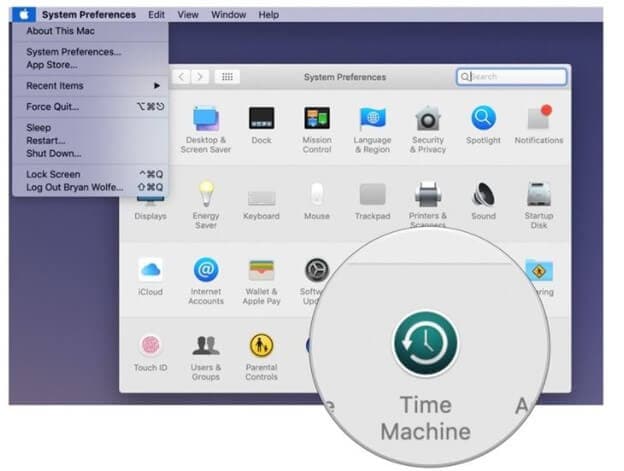The image size is (624, 471).
Task: Open the Dock preference pane
Action: pos(261,125)
